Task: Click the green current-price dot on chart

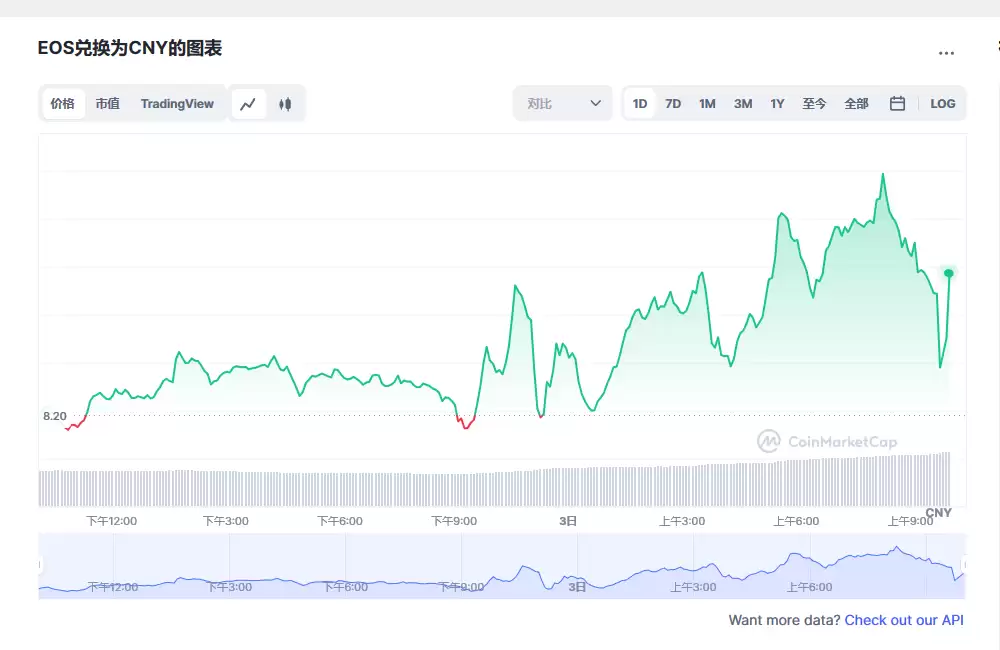Action: [x=949, y=273]
